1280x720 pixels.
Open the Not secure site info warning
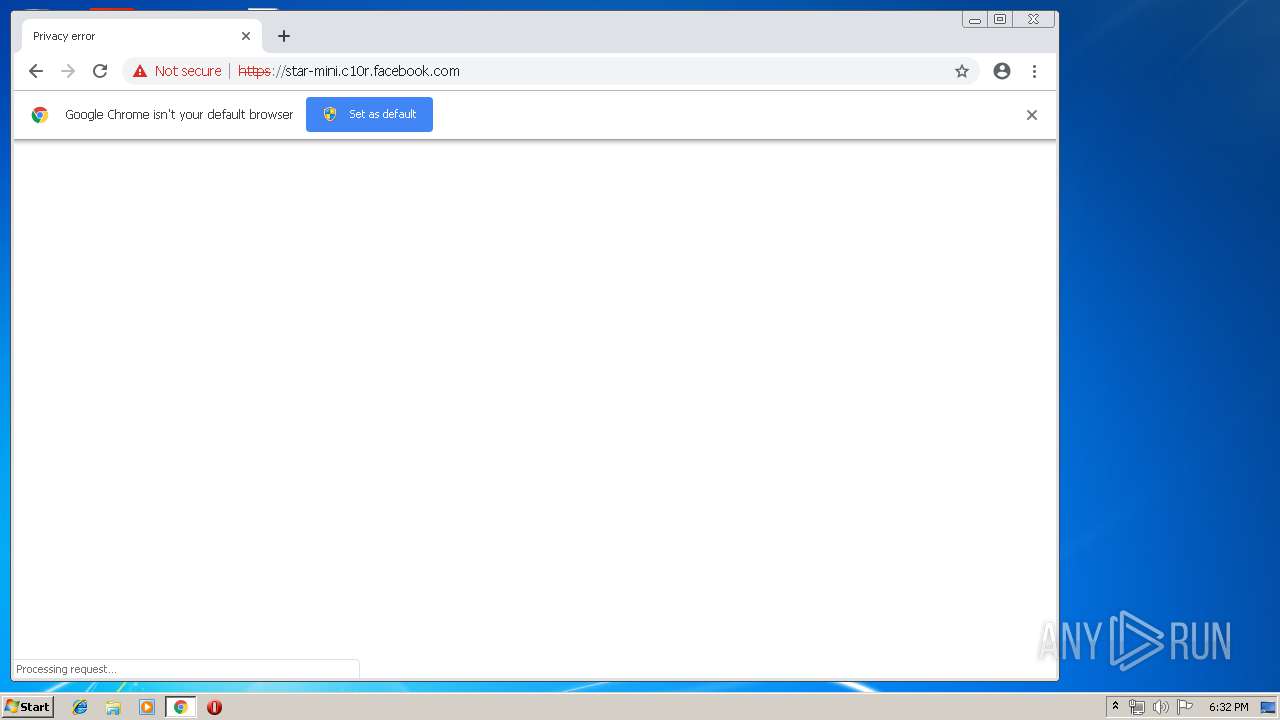click(177, 71)
